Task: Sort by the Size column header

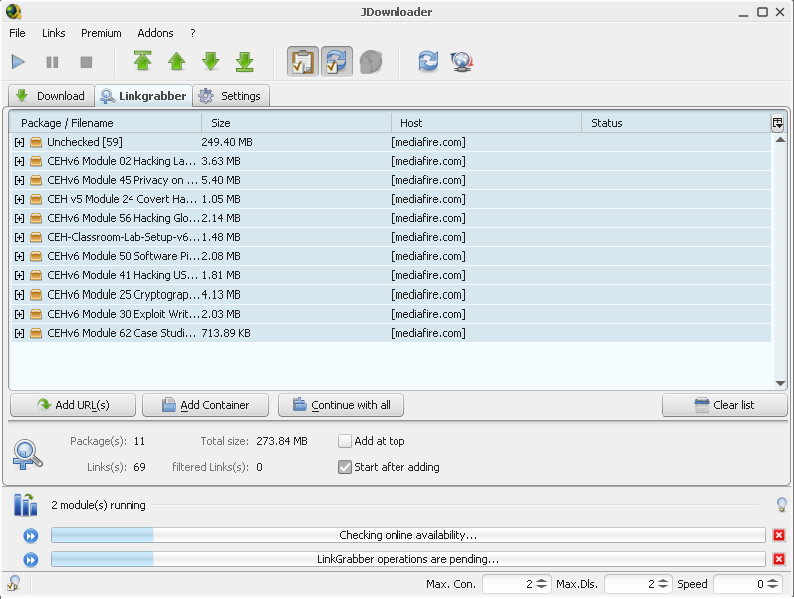Action: pos(296,123)
